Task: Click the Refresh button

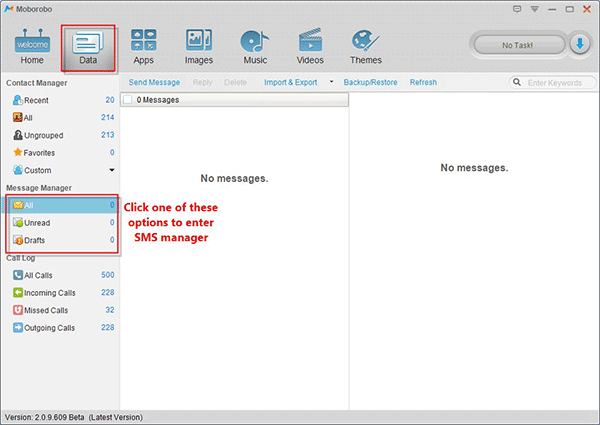Action: [x=423, y=82]
